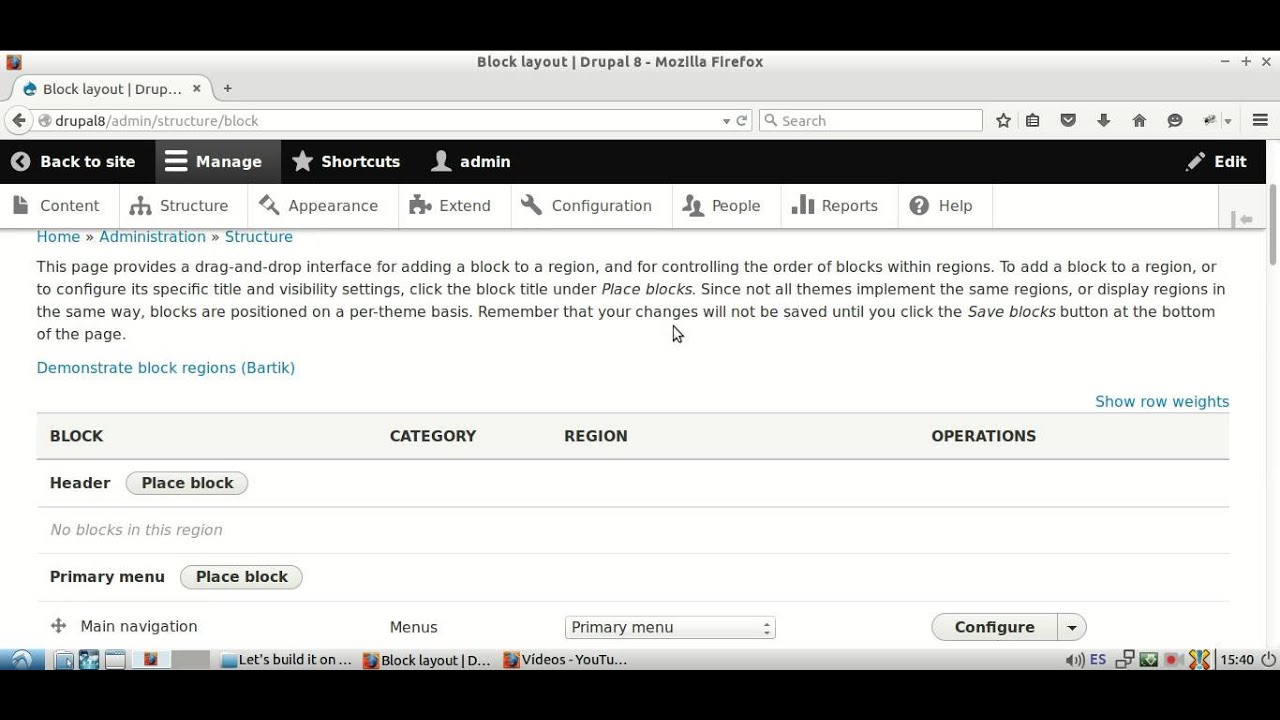Open the desktop start menu icon
1280x720 pixels.
tap(22, 660)
